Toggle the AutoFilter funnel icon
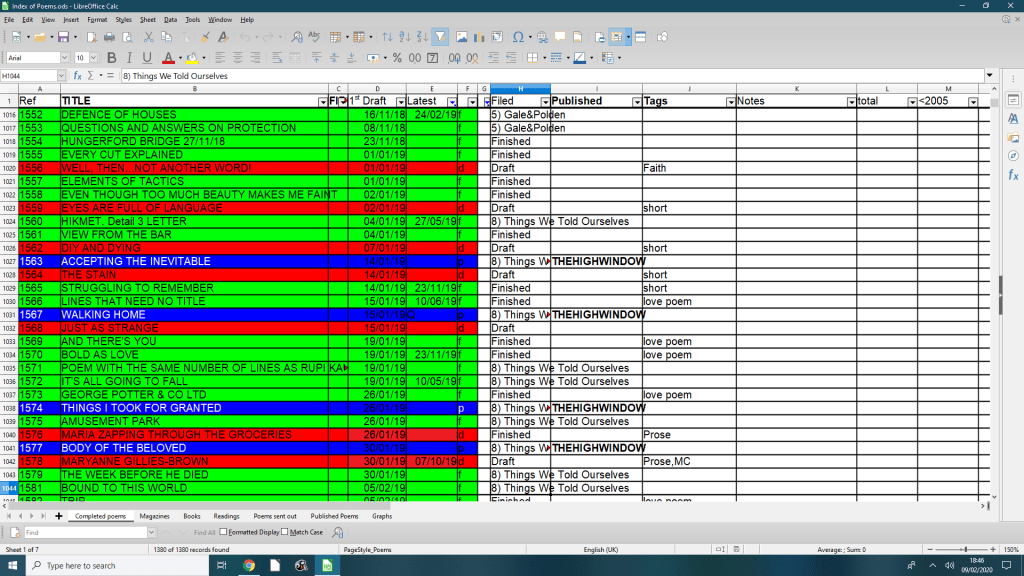Viewport: 1024px width, 576px height. 441,37
